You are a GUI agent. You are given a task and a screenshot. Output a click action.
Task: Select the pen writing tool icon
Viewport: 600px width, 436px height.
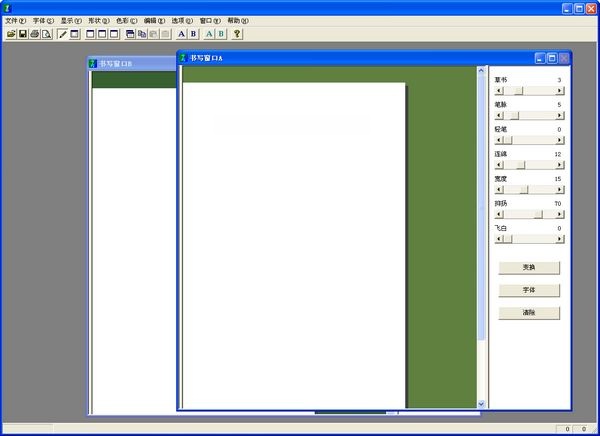point(62,34)
